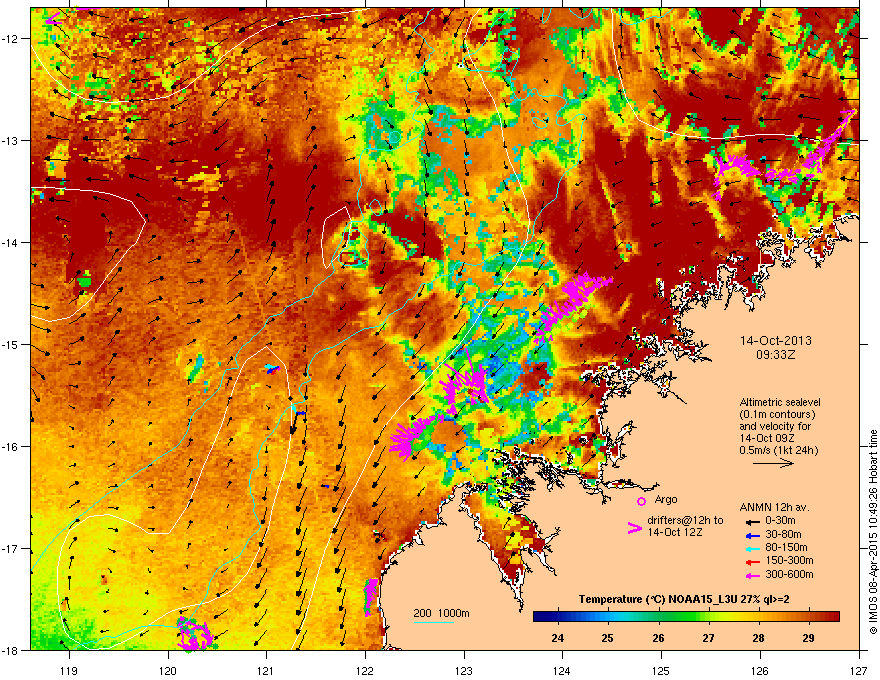Click the magenta arrow beside 300-600m

752,576
